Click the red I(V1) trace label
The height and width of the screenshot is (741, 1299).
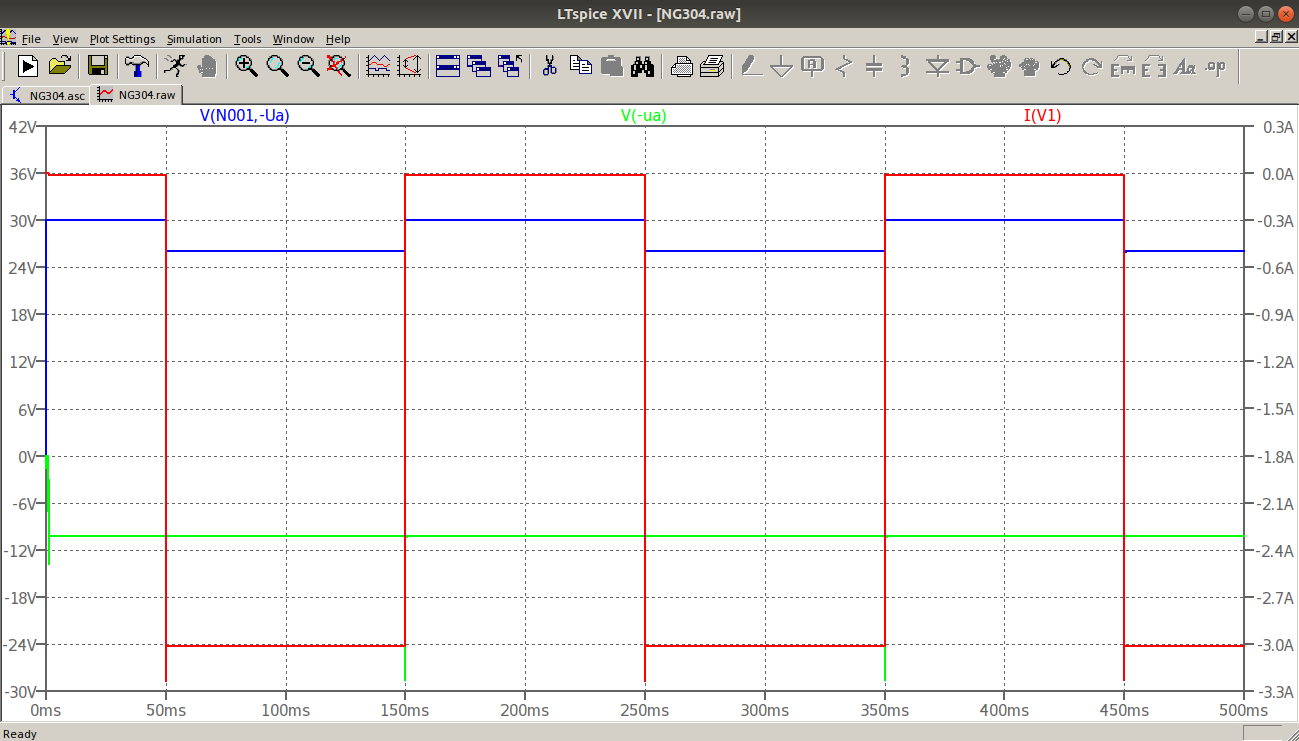pyautogui.click(x=1042, y=115)
